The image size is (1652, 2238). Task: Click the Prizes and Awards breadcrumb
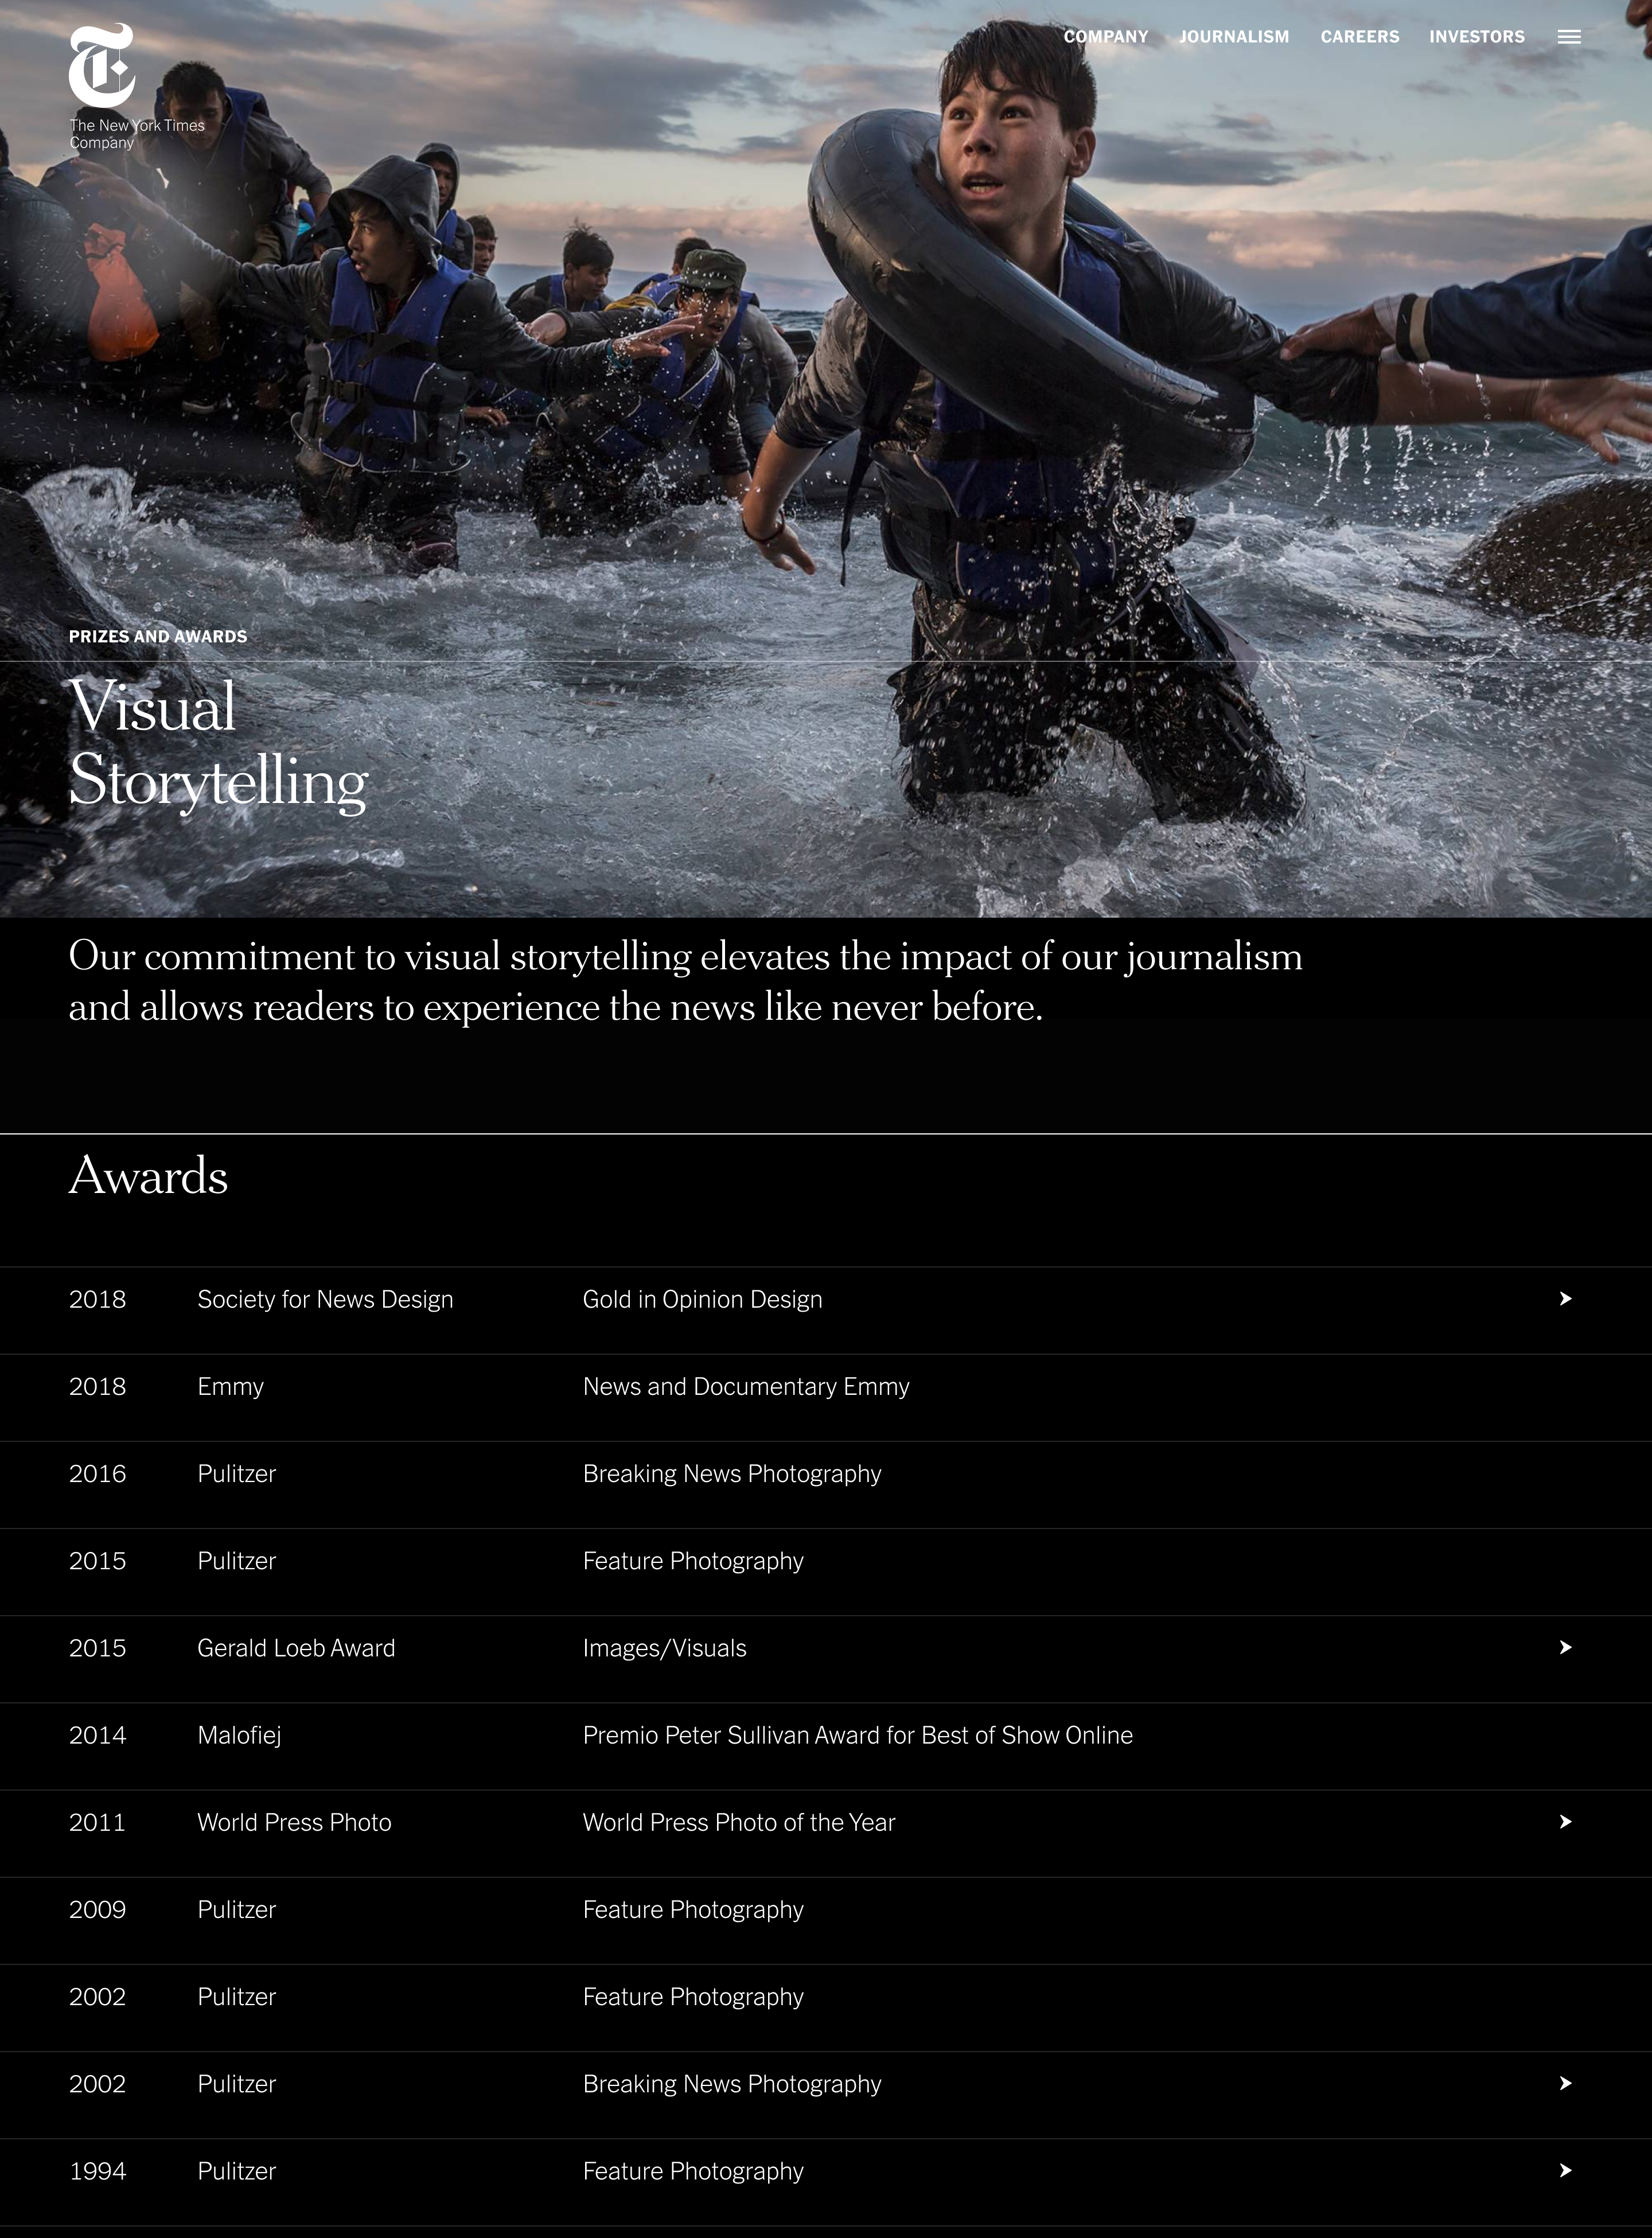(158, 636)
